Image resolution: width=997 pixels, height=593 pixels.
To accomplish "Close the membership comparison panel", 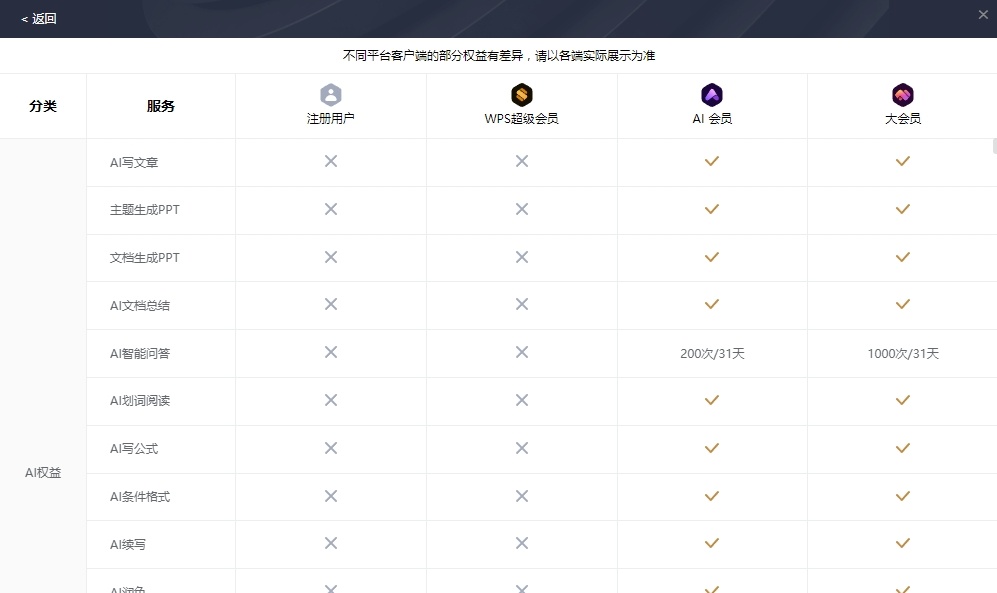I will [x=983, y=14].
